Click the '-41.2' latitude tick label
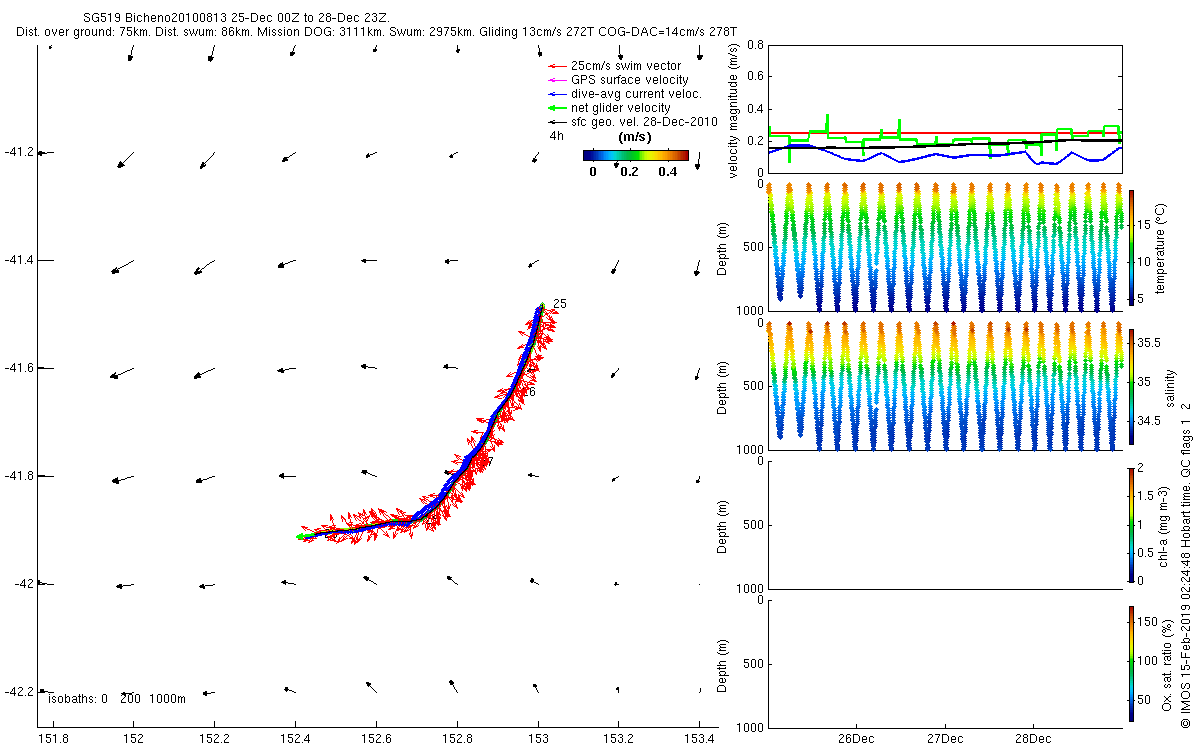Image resolution: width=1200 pixels, height=750 pixels. coord(19,152)
